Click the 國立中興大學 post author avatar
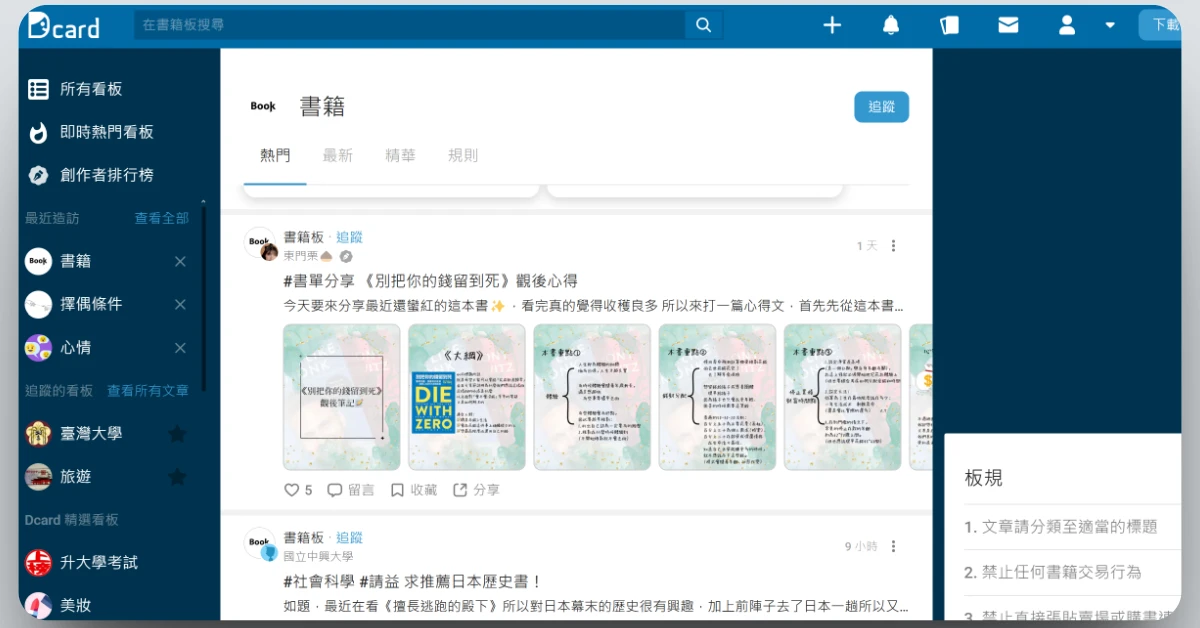1200x628 pixels. tap(261, 544)
